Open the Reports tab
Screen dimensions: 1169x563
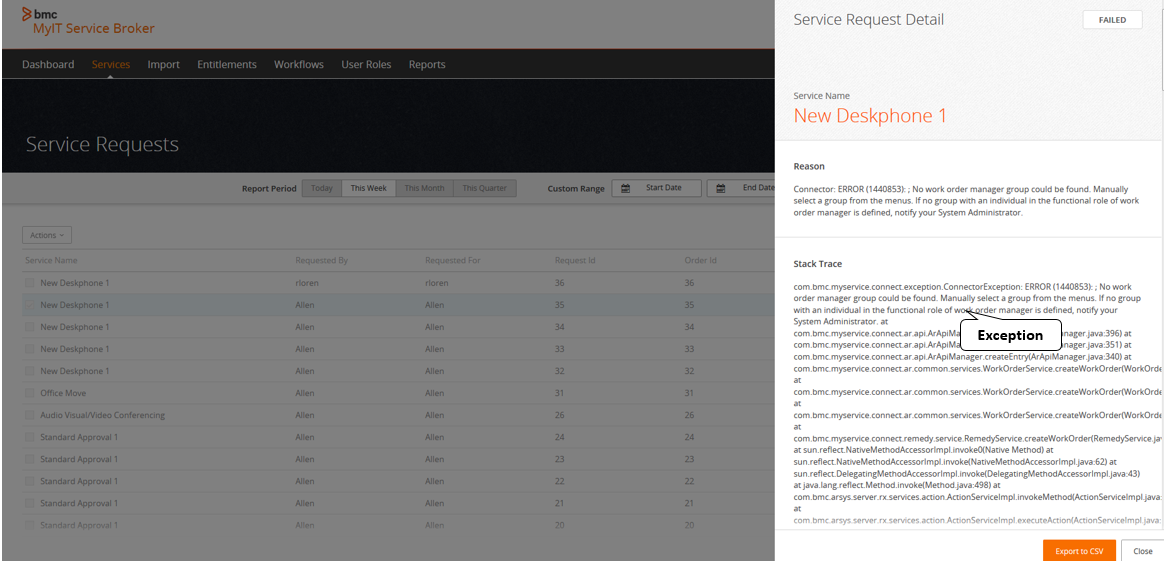coord(427,64)
